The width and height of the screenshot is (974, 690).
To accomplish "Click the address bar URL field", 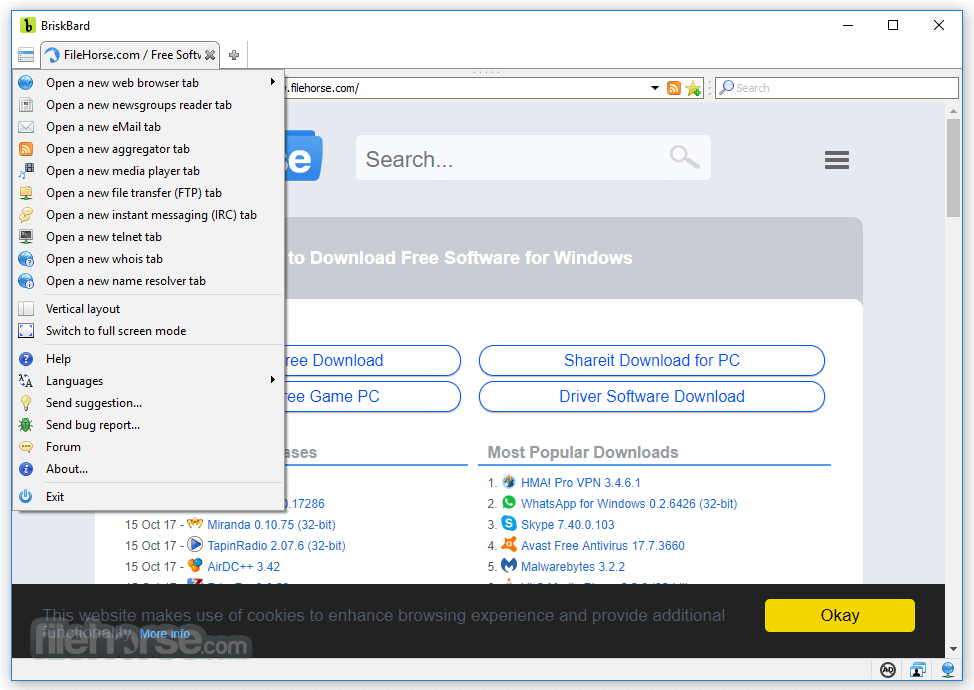I will tap(466, 88).
